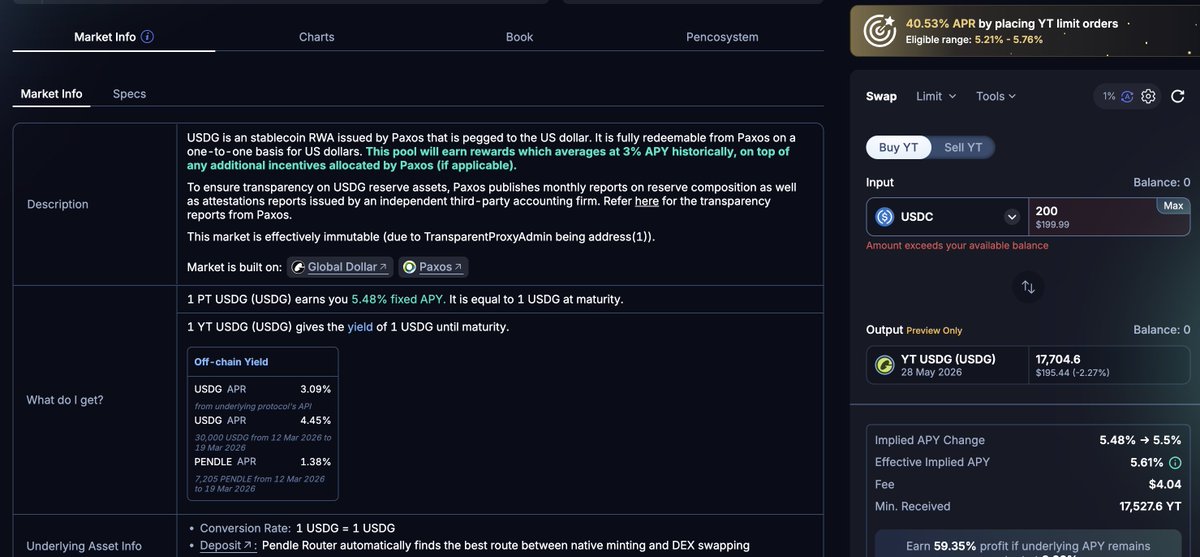The image size is (1200, 557).
Task: Click the 'yield' link in YT description
Action: point(360,327)
